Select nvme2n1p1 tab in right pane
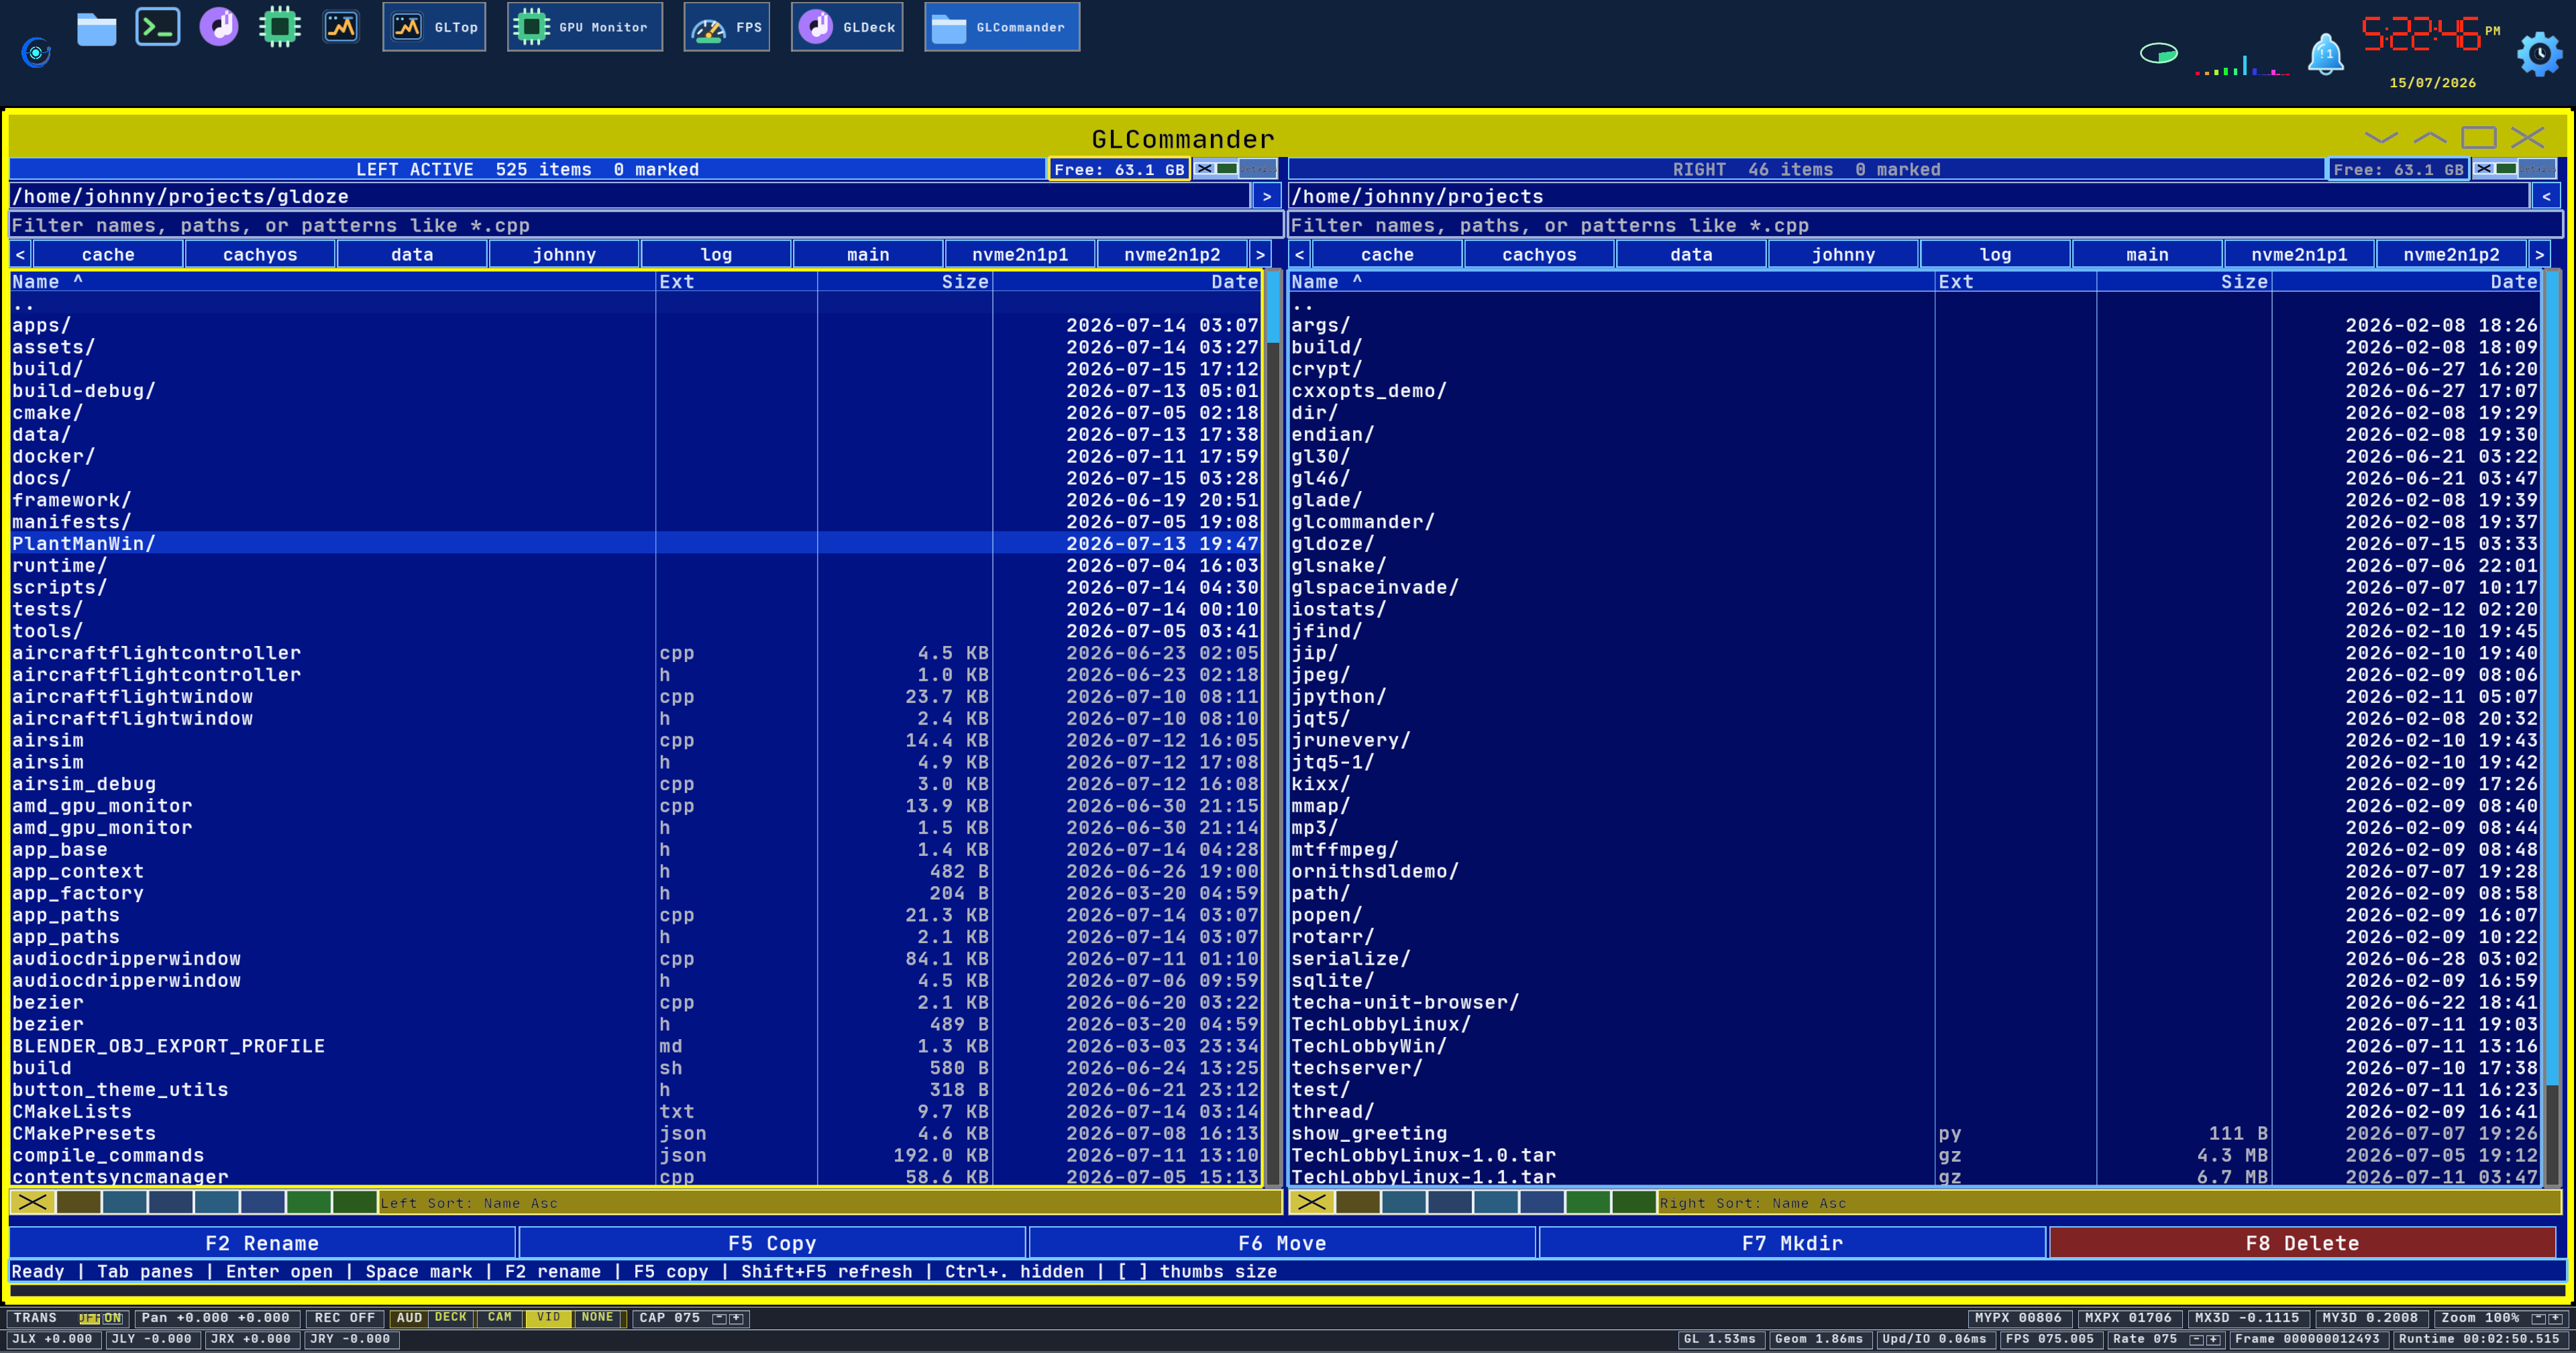This screenshot has width=2576, height=1353. coord(2299,254)
